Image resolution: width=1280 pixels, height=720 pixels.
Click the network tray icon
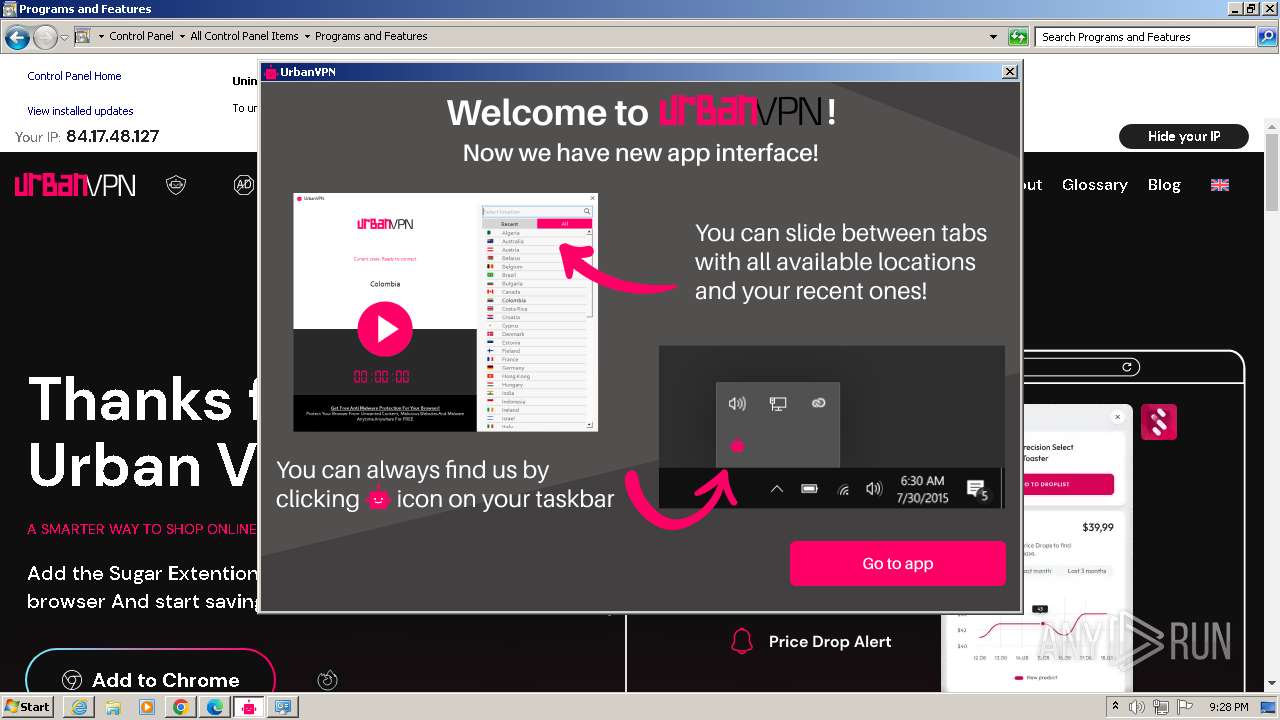[x=1162, y=707]
